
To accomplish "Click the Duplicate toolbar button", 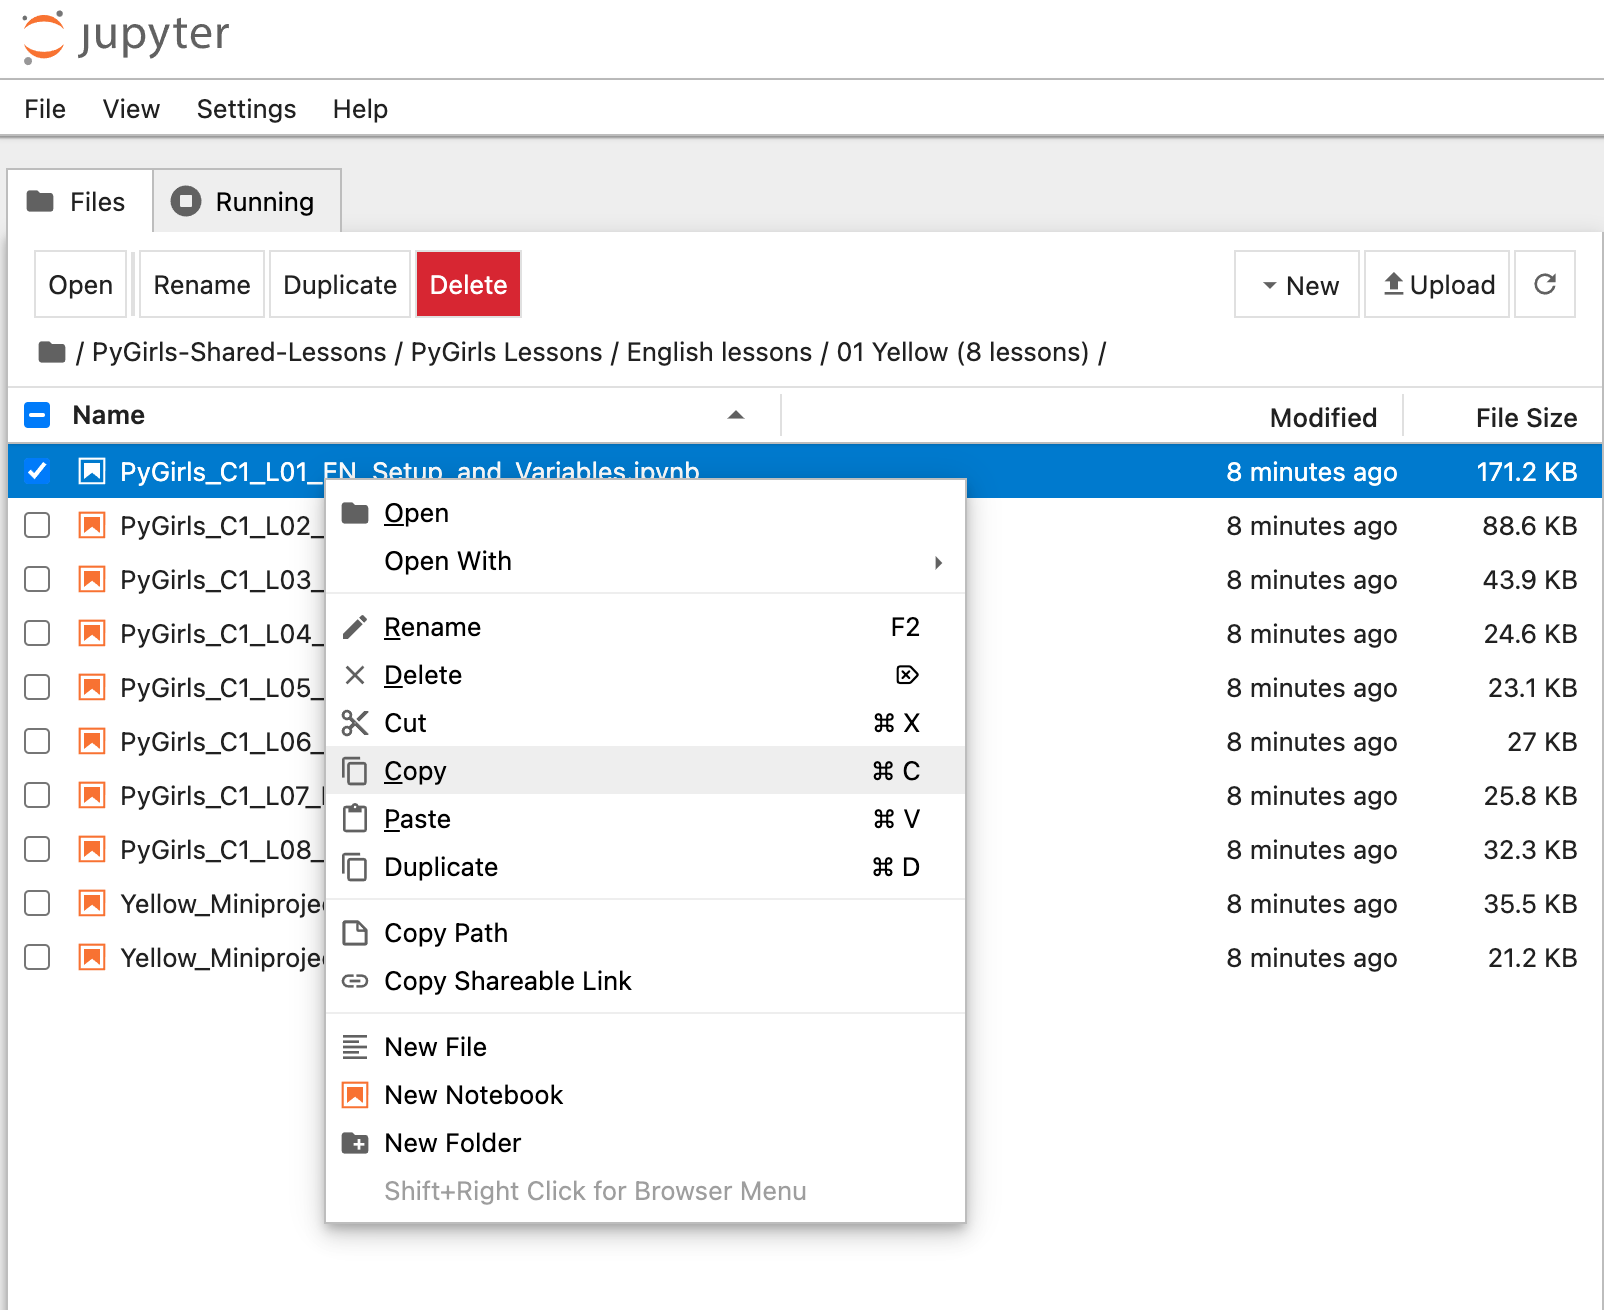I will tap(340, 284).
